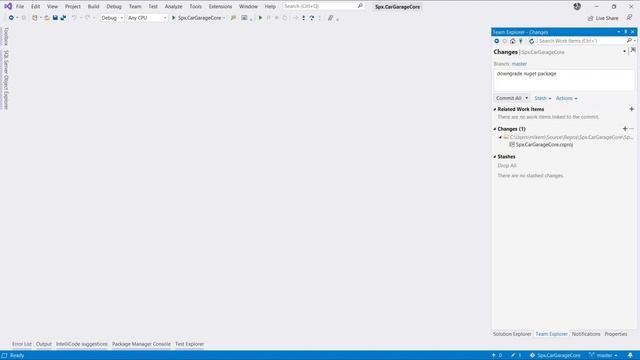Click Team Explorer Home icon
640x360 pixels.
513,41
